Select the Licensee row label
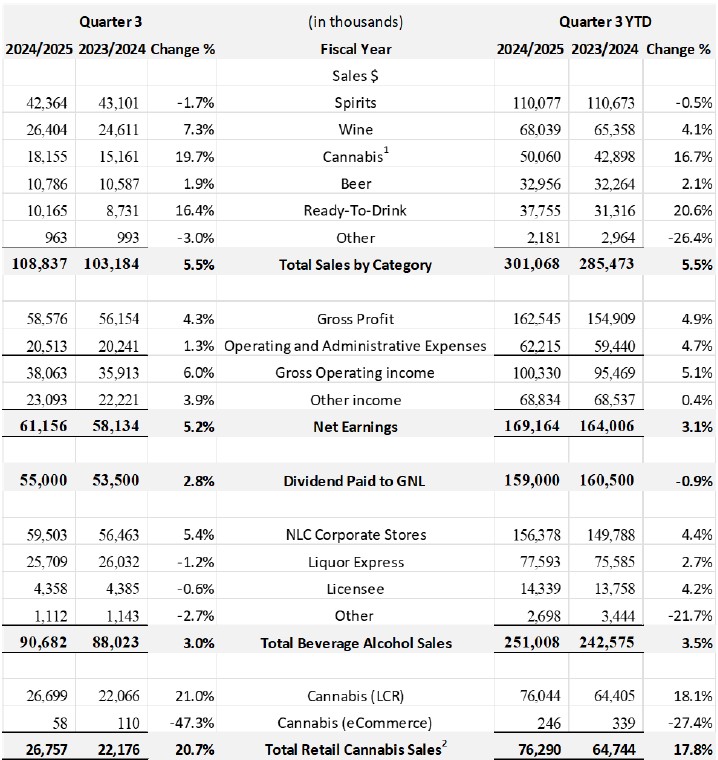 point(355,589)
